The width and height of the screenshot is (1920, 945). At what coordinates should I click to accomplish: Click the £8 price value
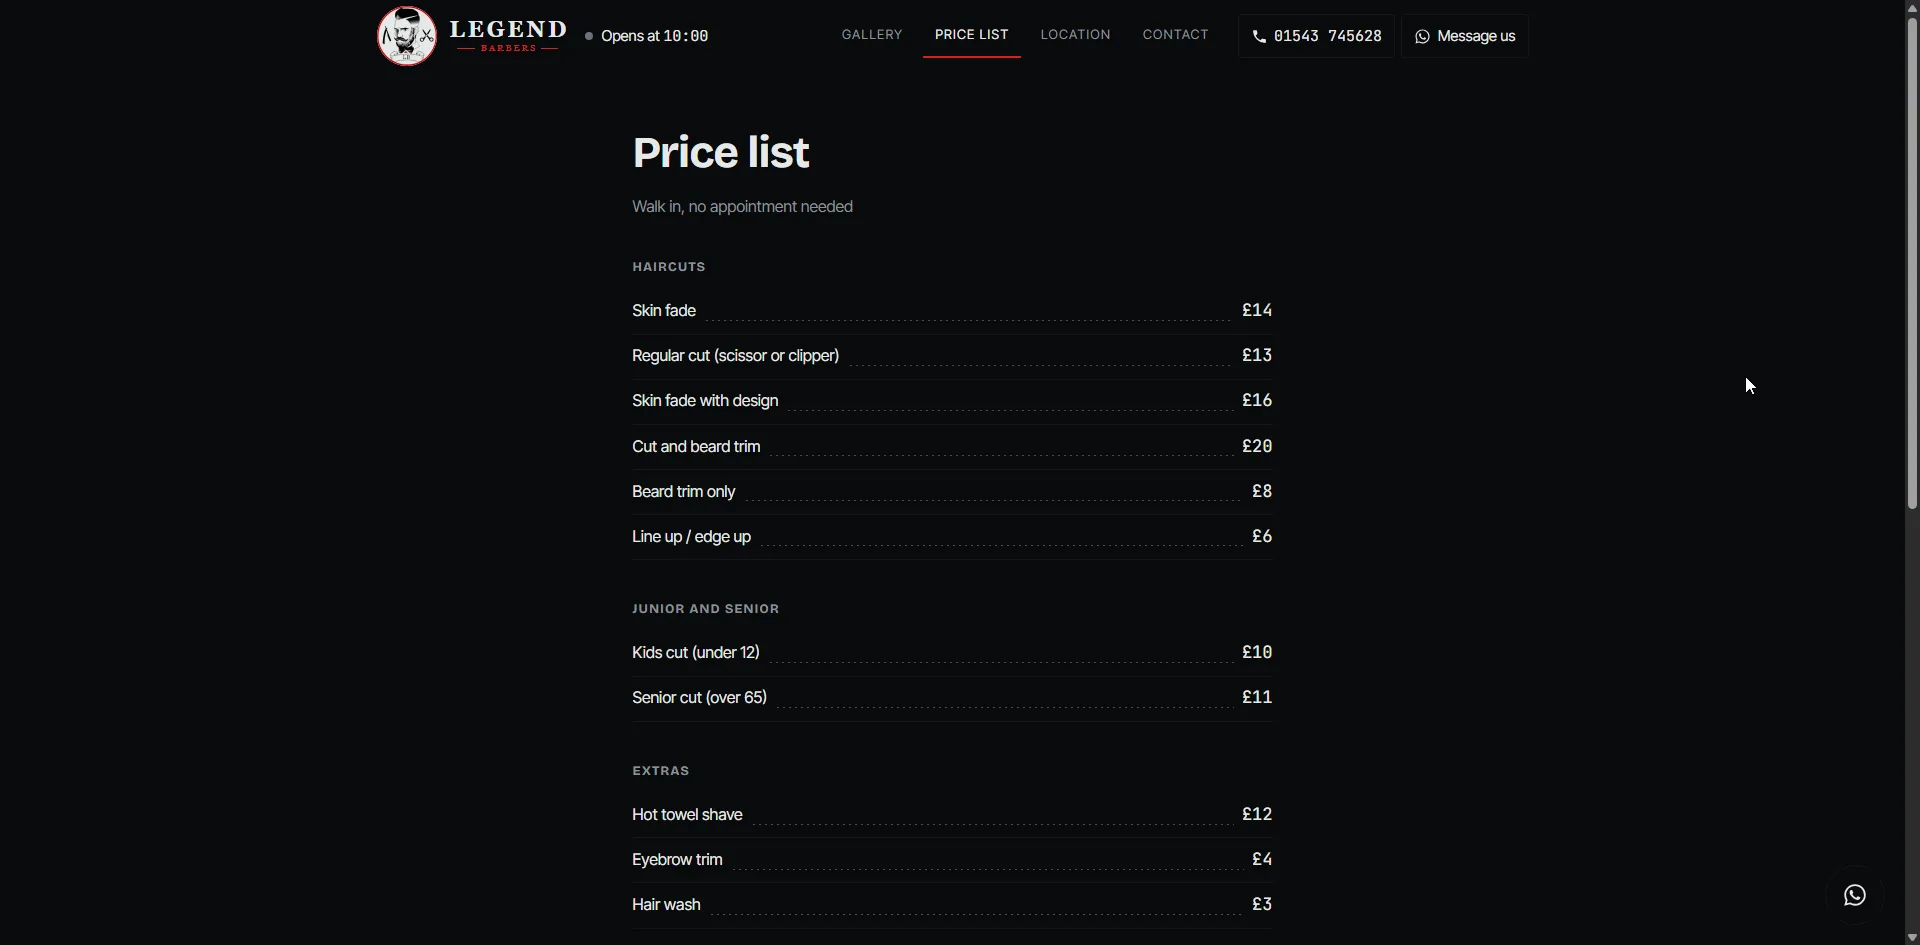[x=1262, y=492]
